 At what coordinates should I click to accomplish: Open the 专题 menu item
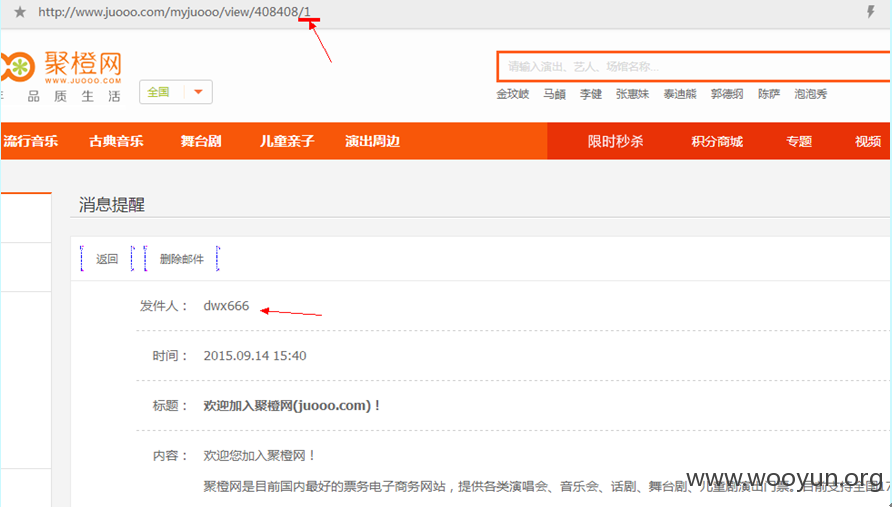(799, 142)
